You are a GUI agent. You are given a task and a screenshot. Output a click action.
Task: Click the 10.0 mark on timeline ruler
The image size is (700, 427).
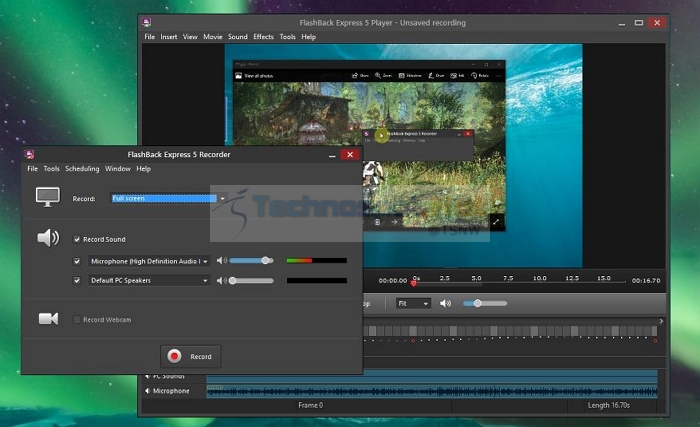pyautogui.click(x=540, y=278)
